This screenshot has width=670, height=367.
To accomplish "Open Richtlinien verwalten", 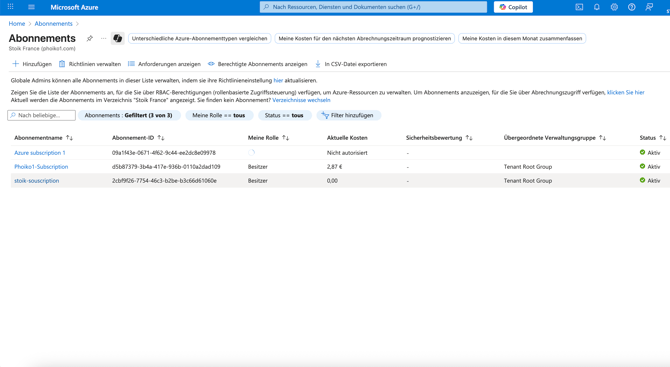I will (90, 64).
